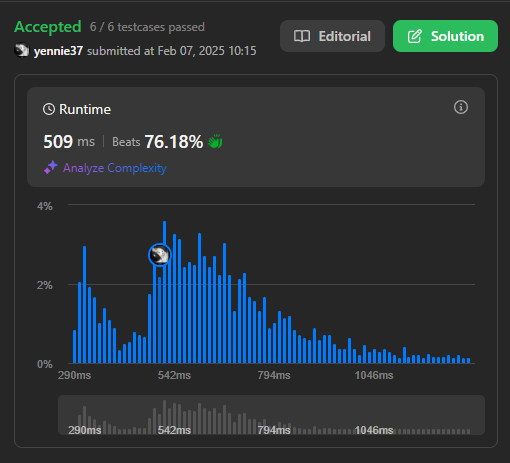Click the clock icon beside Runtime
Viewport: 510px width, 463px height.
pyautogui.click(x=49, y=109)
